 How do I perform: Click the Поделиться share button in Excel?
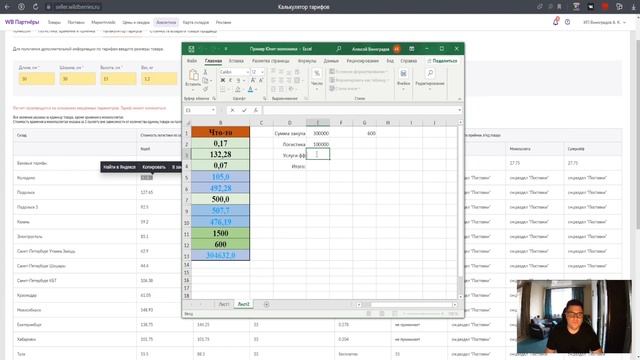coord(442,61)
